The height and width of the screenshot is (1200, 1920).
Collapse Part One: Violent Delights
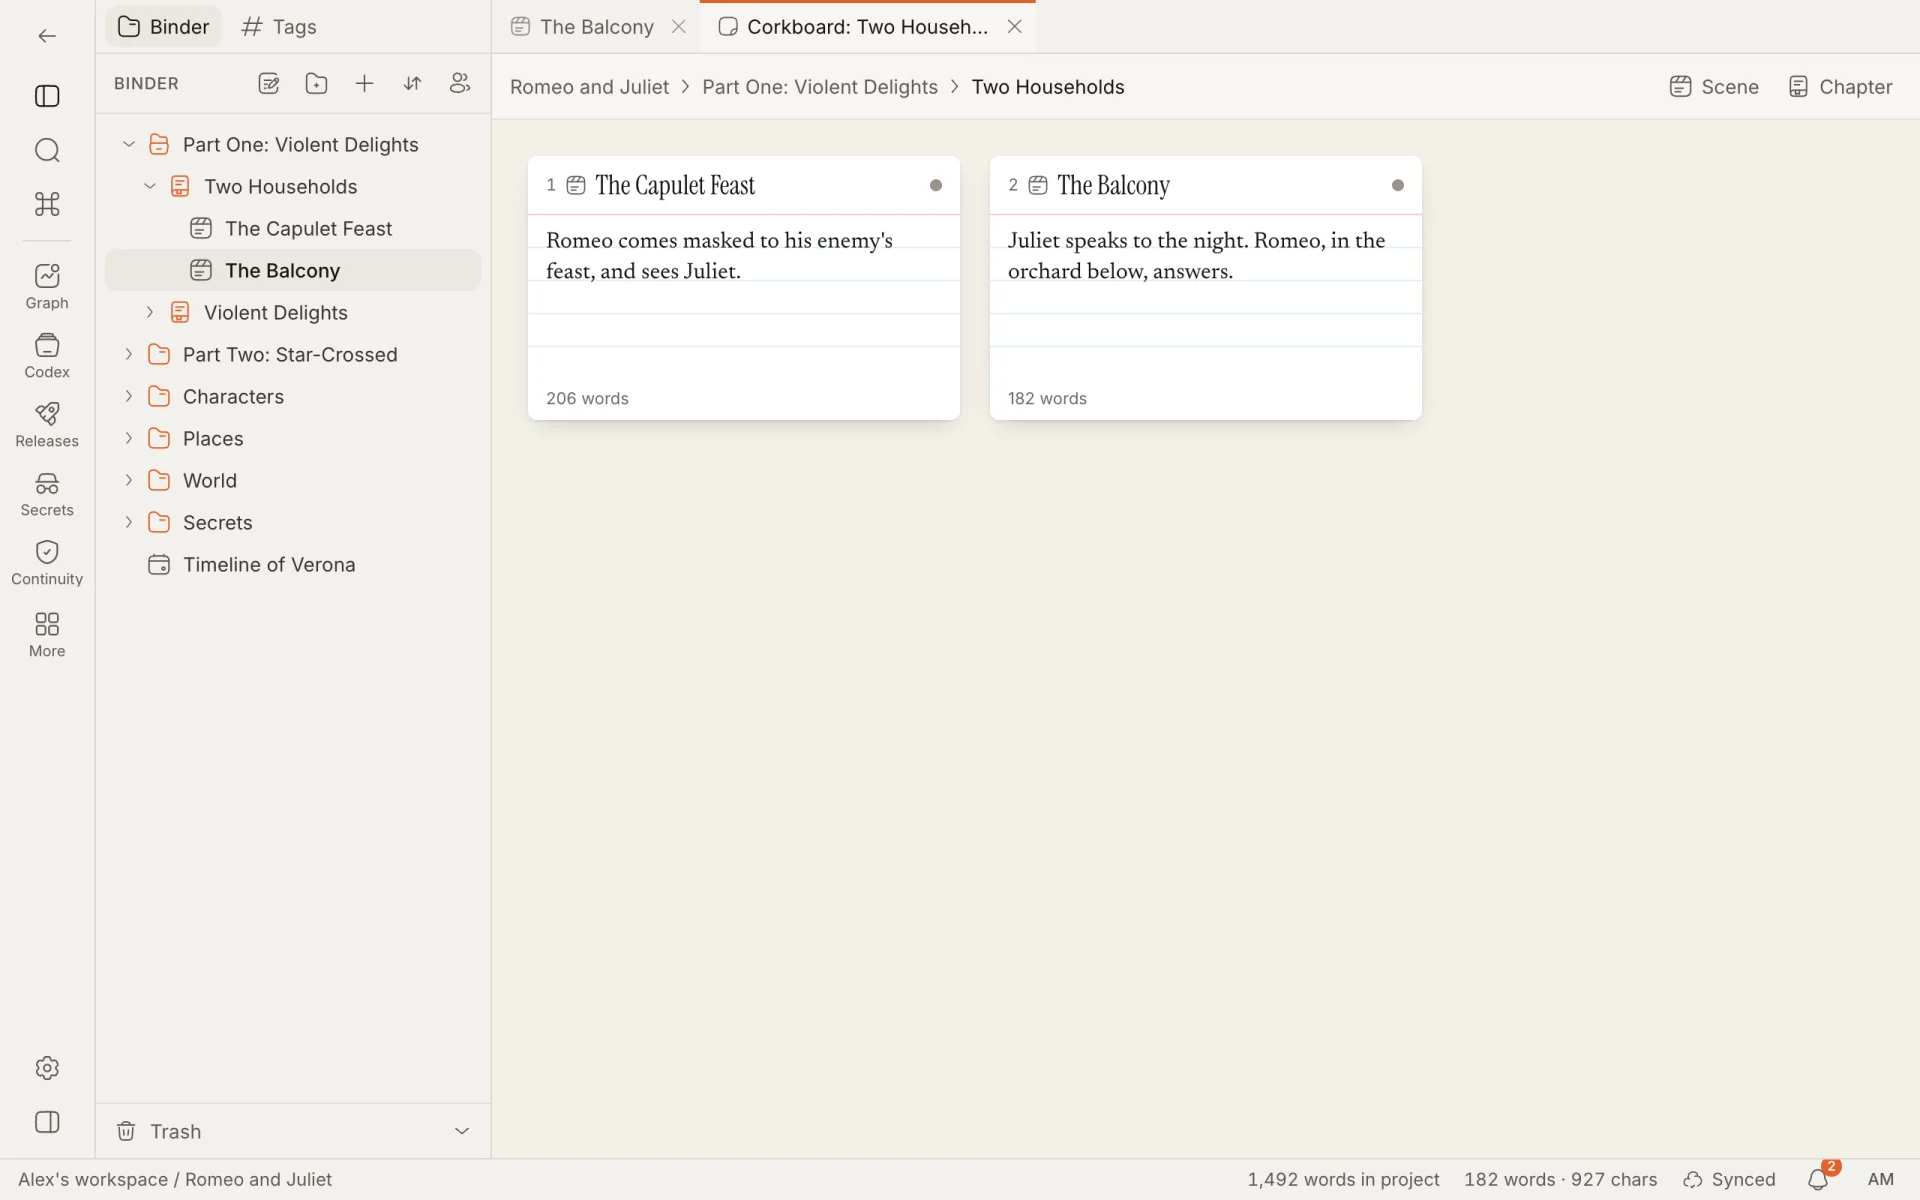(129, 144)
